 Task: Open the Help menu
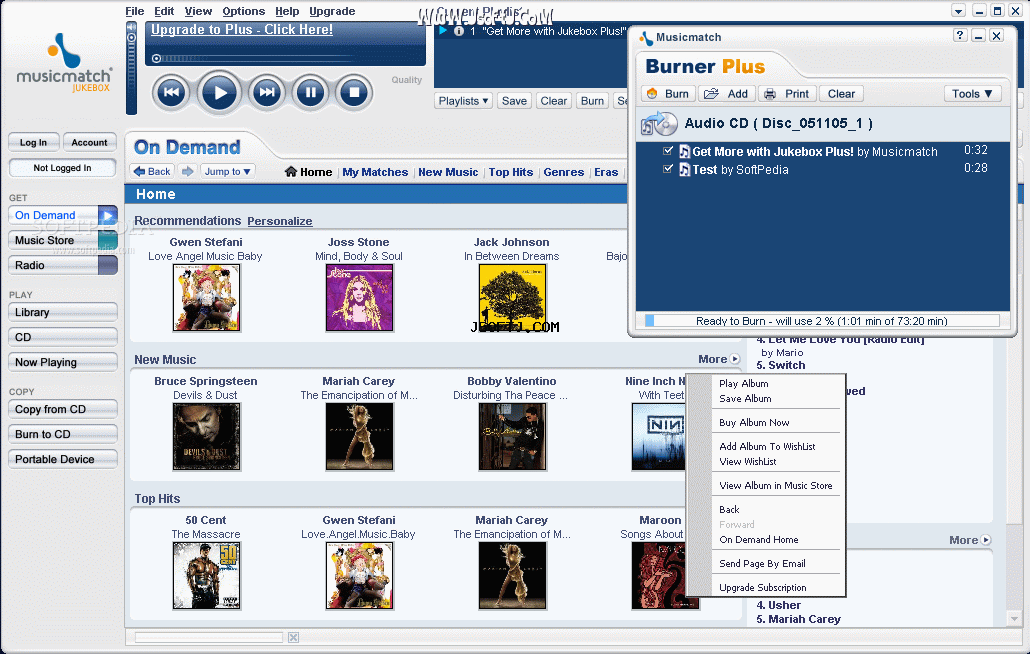click(287, 11)
